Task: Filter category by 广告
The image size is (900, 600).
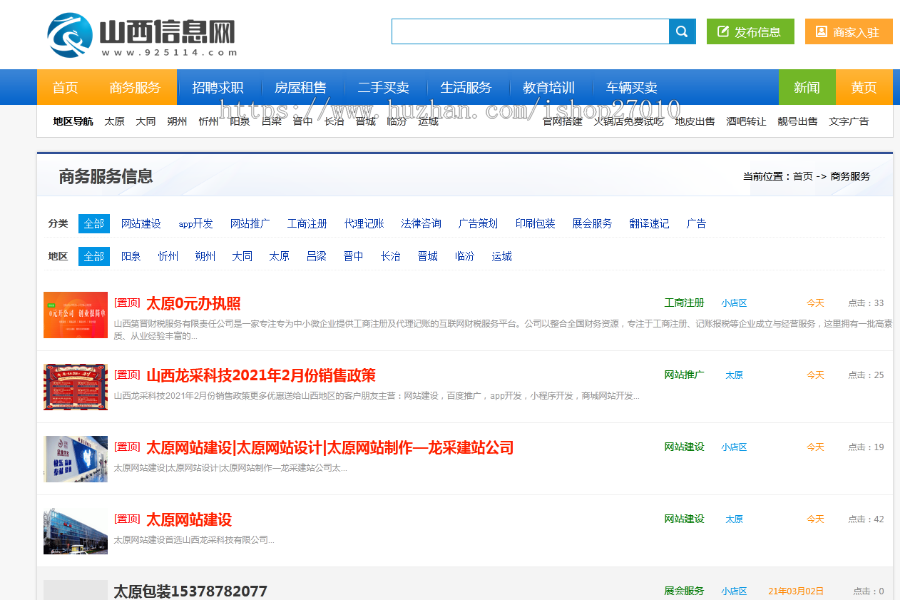Action: point(696,223)
